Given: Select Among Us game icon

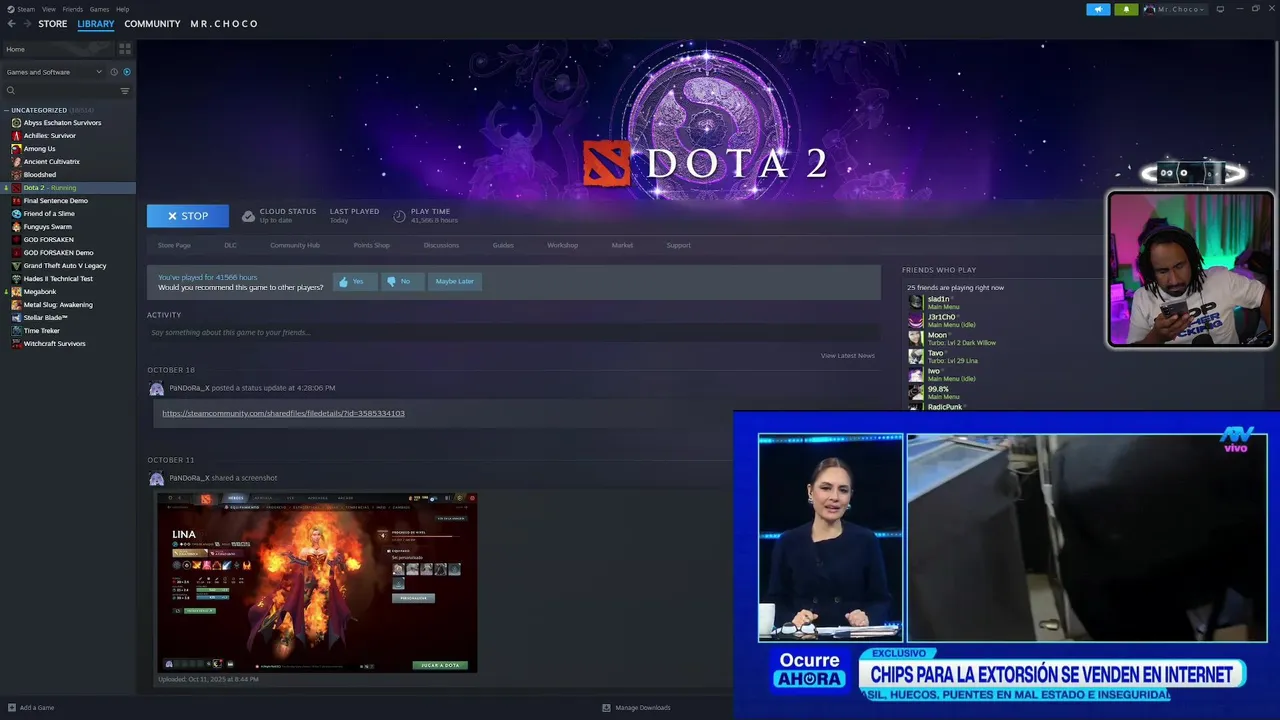Looking at the screenshot, I should click(16, 149).
